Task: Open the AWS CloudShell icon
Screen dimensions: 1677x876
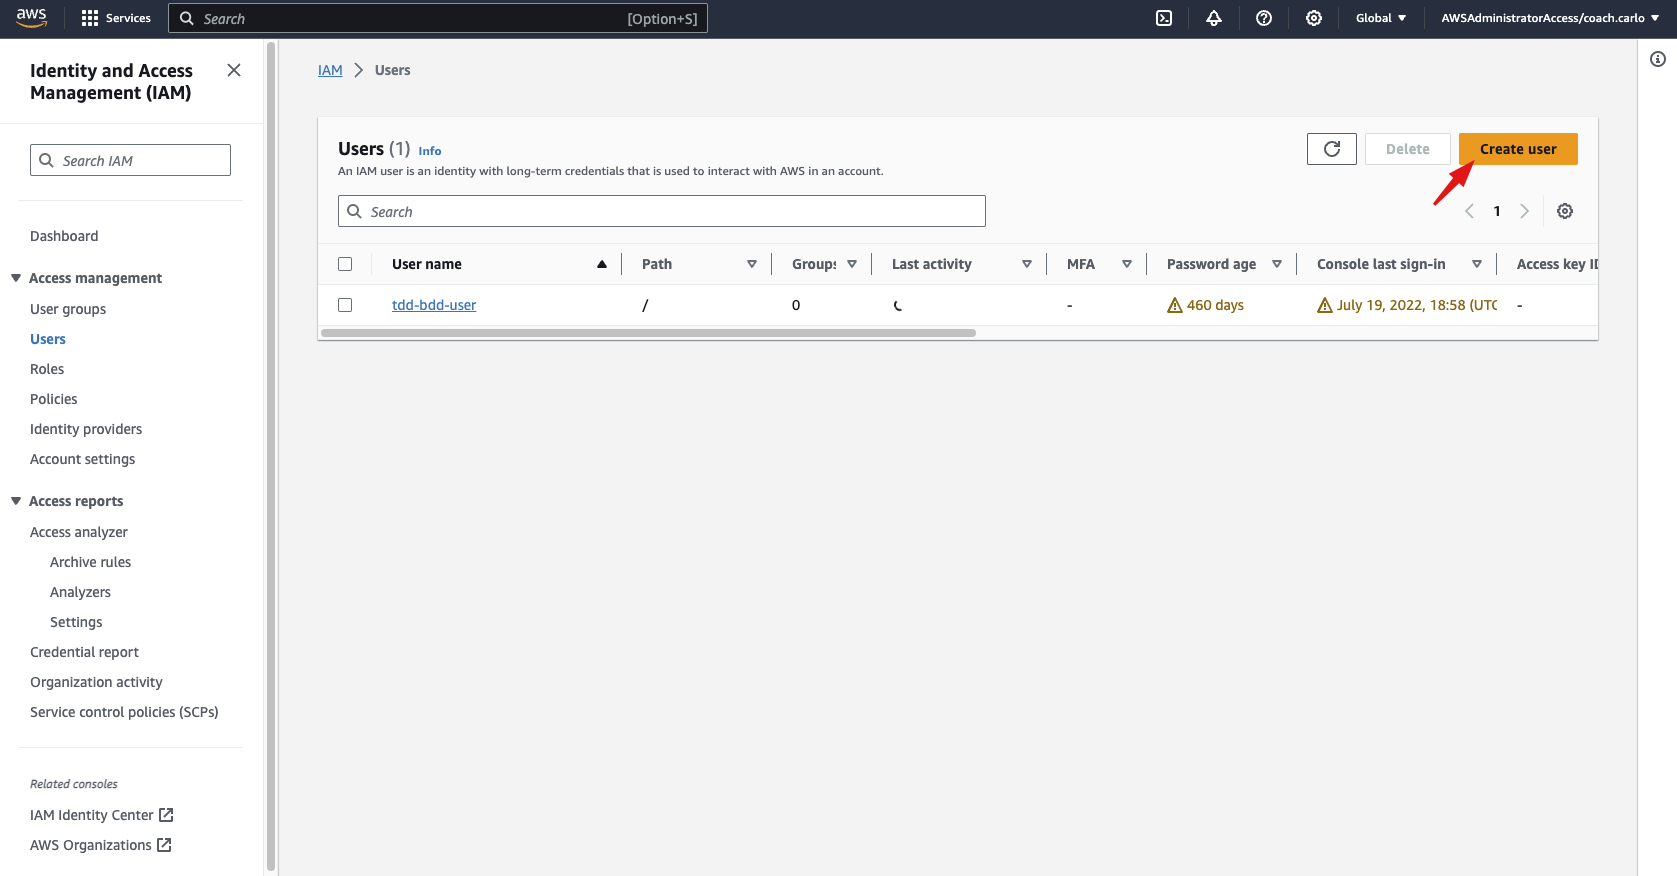Action: (1164, 18)
